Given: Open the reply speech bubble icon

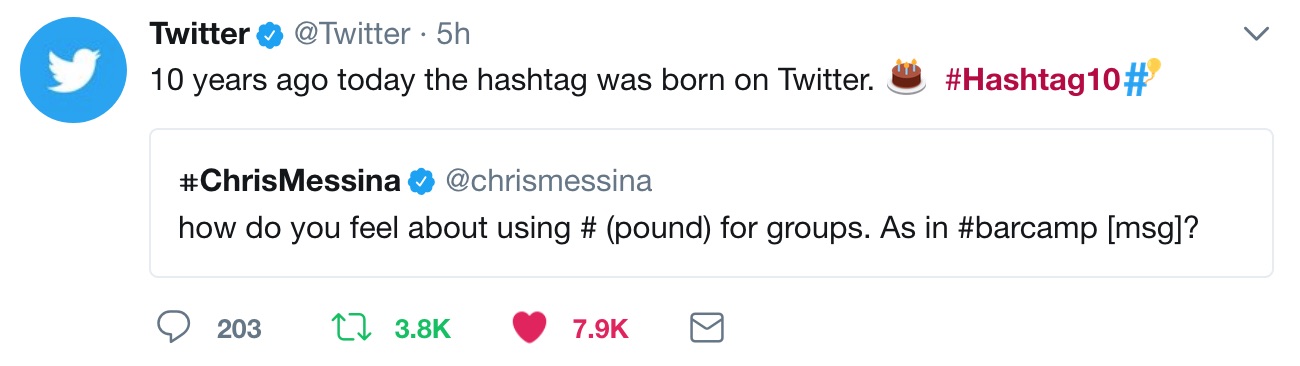Looking at the screenshot, I should [x=176, y=326].
